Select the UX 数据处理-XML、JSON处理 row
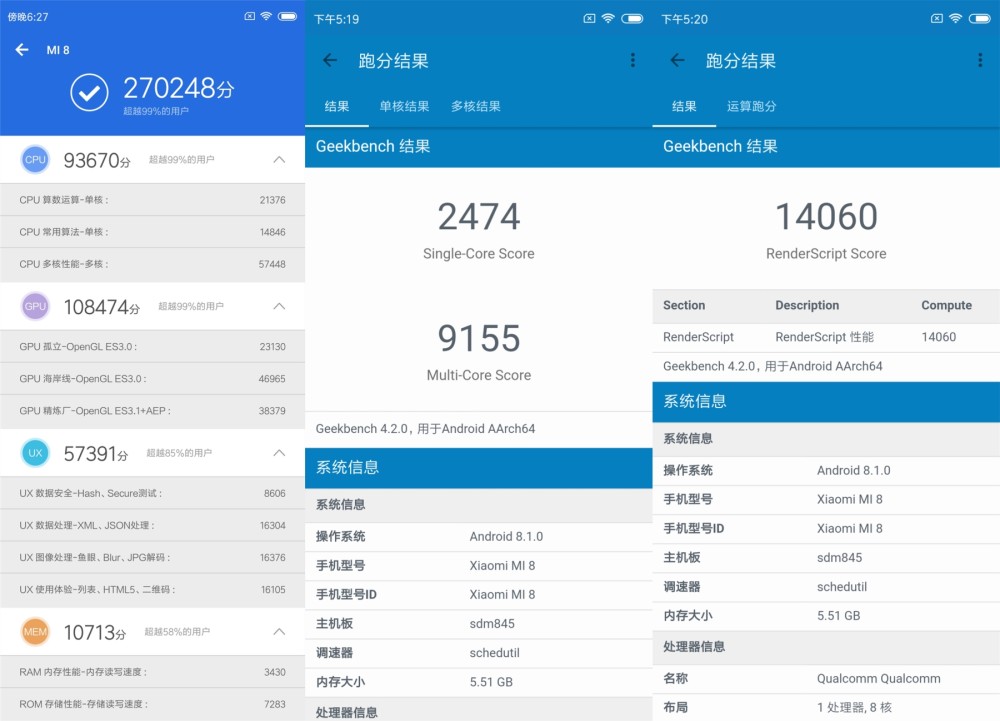 [152, 525]
